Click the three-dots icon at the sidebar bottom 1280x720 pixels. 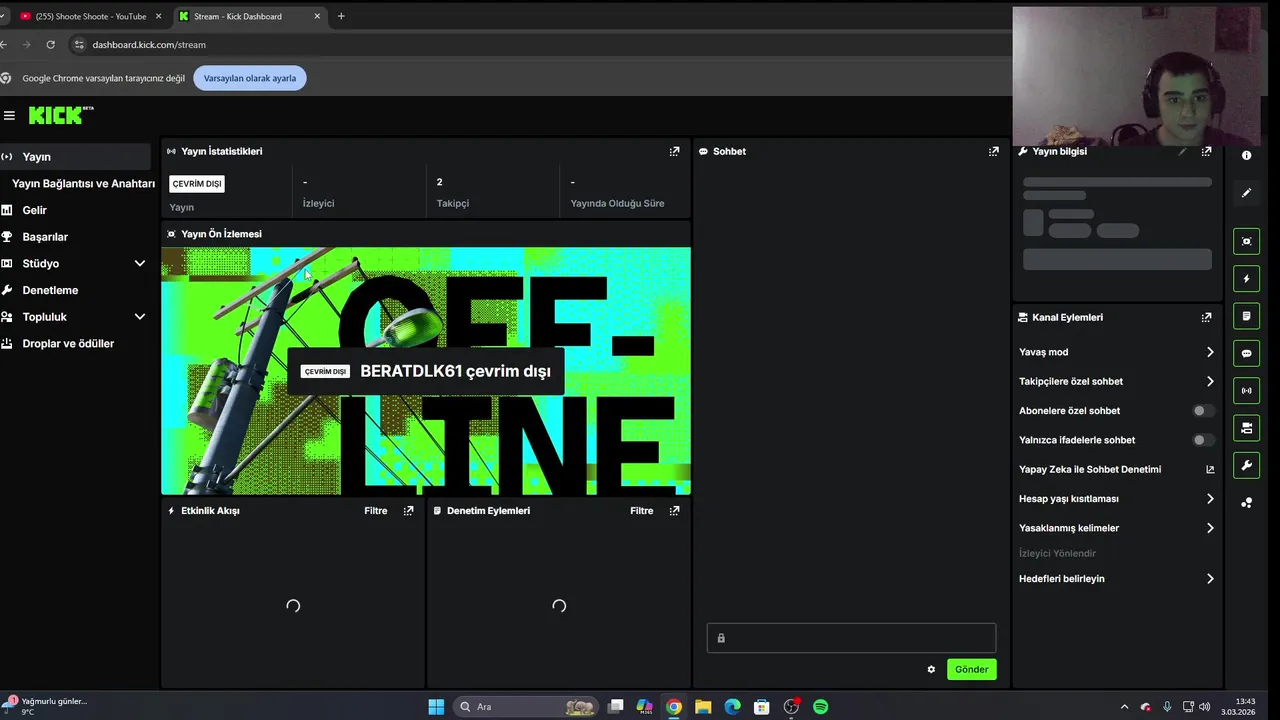(1246, 503)
